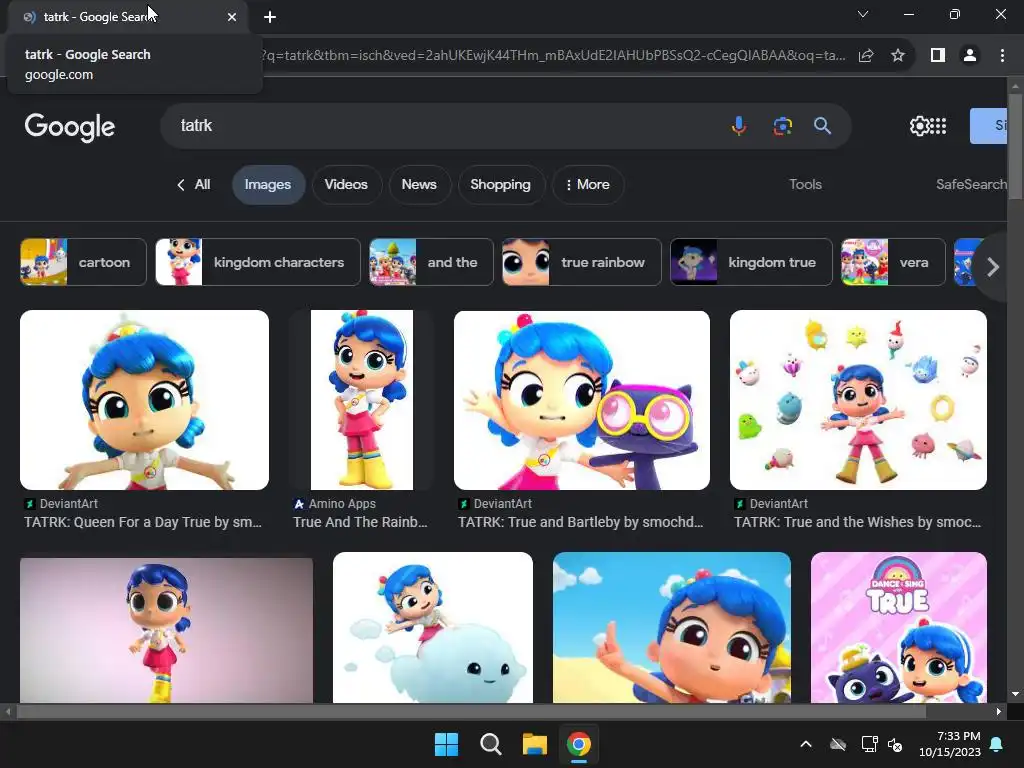Open the muted volume tray icon

coord(895,744)
